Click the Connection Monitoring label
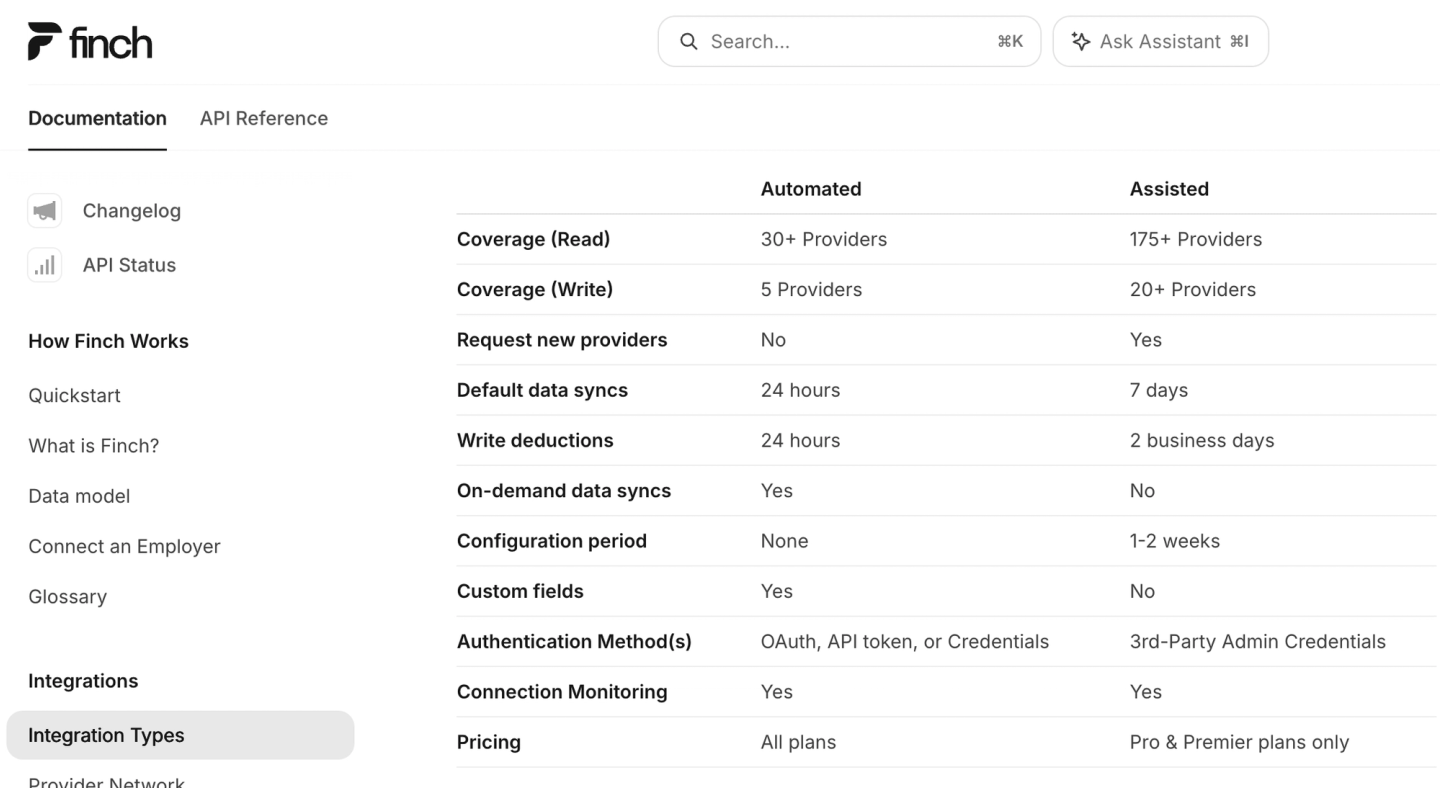 click(562, 692)
